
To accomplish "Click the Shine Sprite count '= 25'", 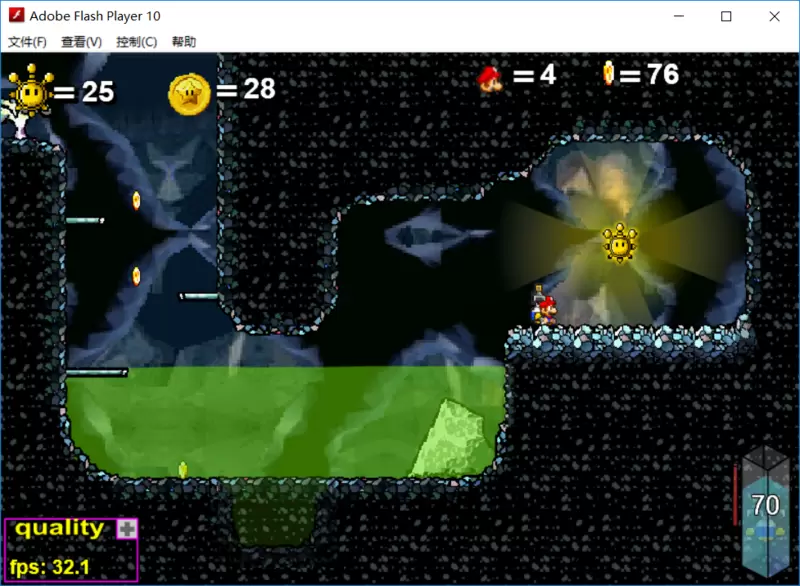I will [84, 92].
